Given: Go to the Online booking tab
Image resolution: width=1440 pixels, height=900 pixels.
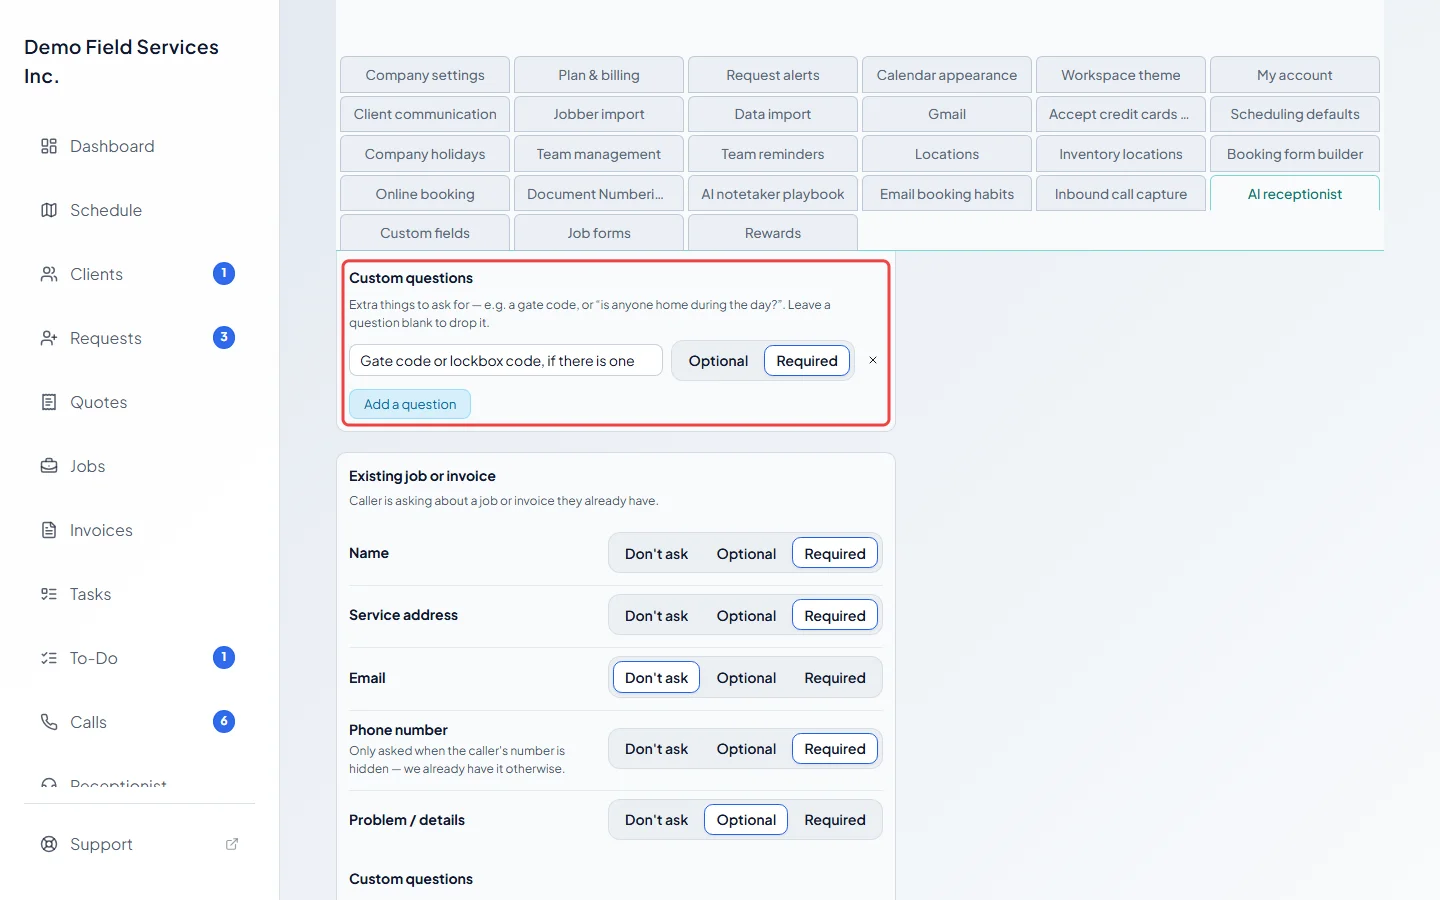Looking at the screenshot, I should [x=425, y=194].
